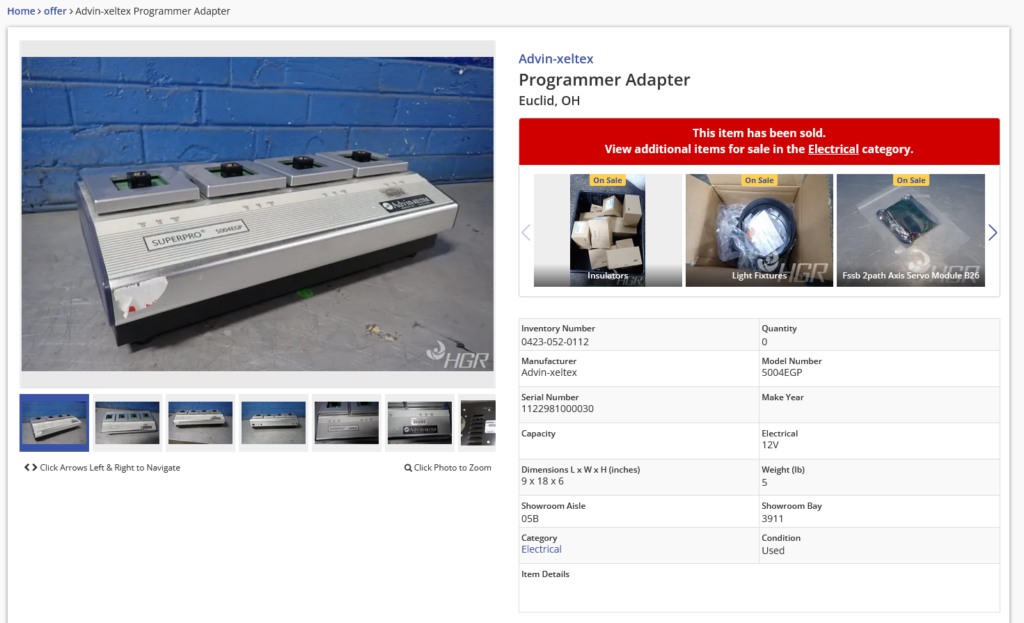
Task: Open the Home breadcrumb link
Action: (x=21, y=11)
